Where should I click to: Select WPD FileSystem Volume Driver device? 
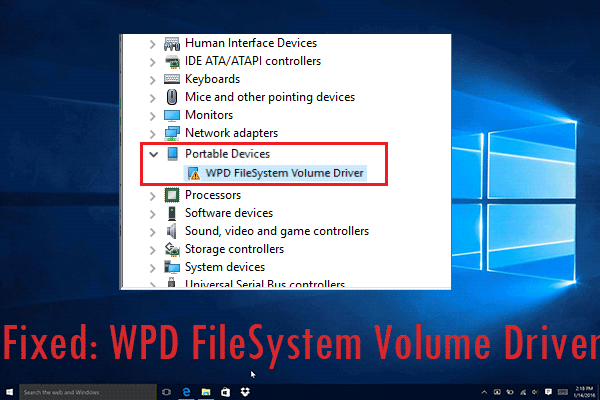pos(283,173)
